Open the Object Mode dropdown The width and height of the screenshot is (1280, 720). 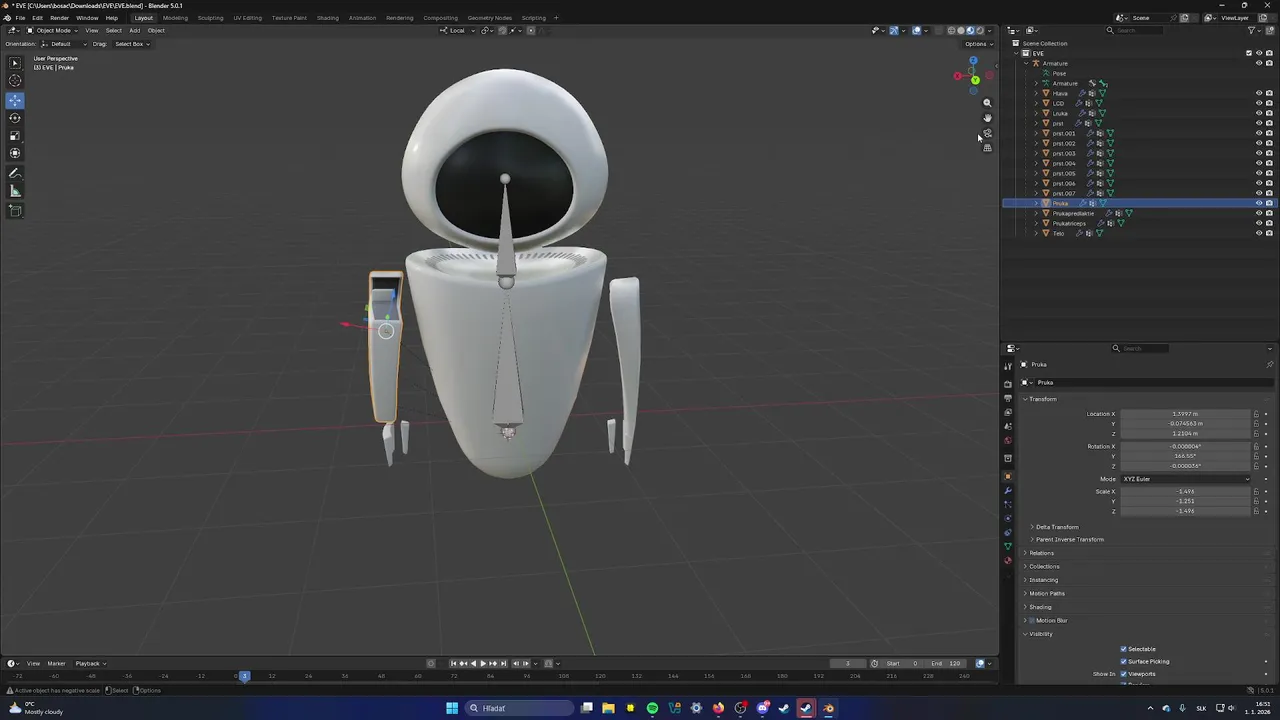tap(50, 30)
